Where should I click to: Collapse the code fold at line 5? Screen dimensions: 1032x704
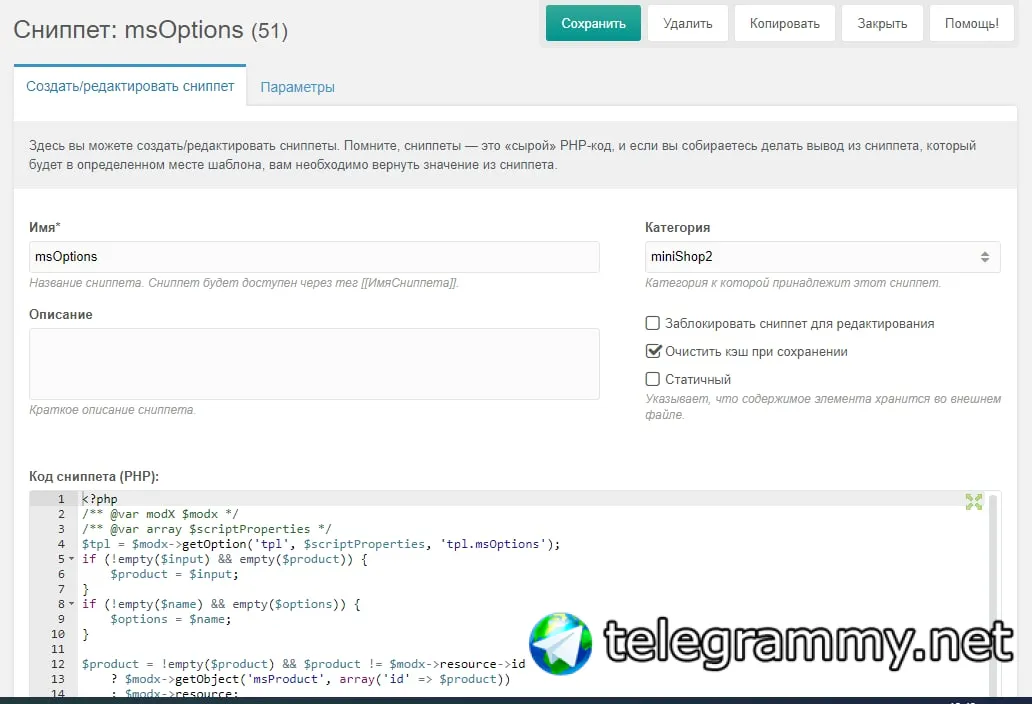[x=71, y=559]
